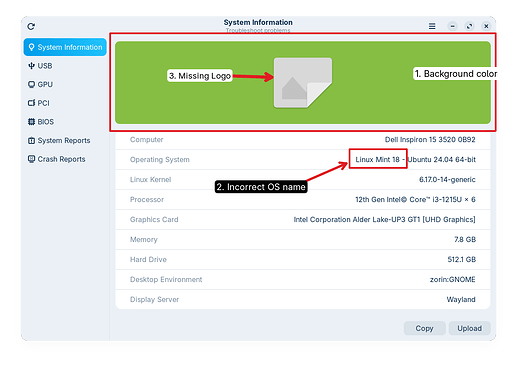
Task: Click the Display Server label
Action: click(154, 300)
